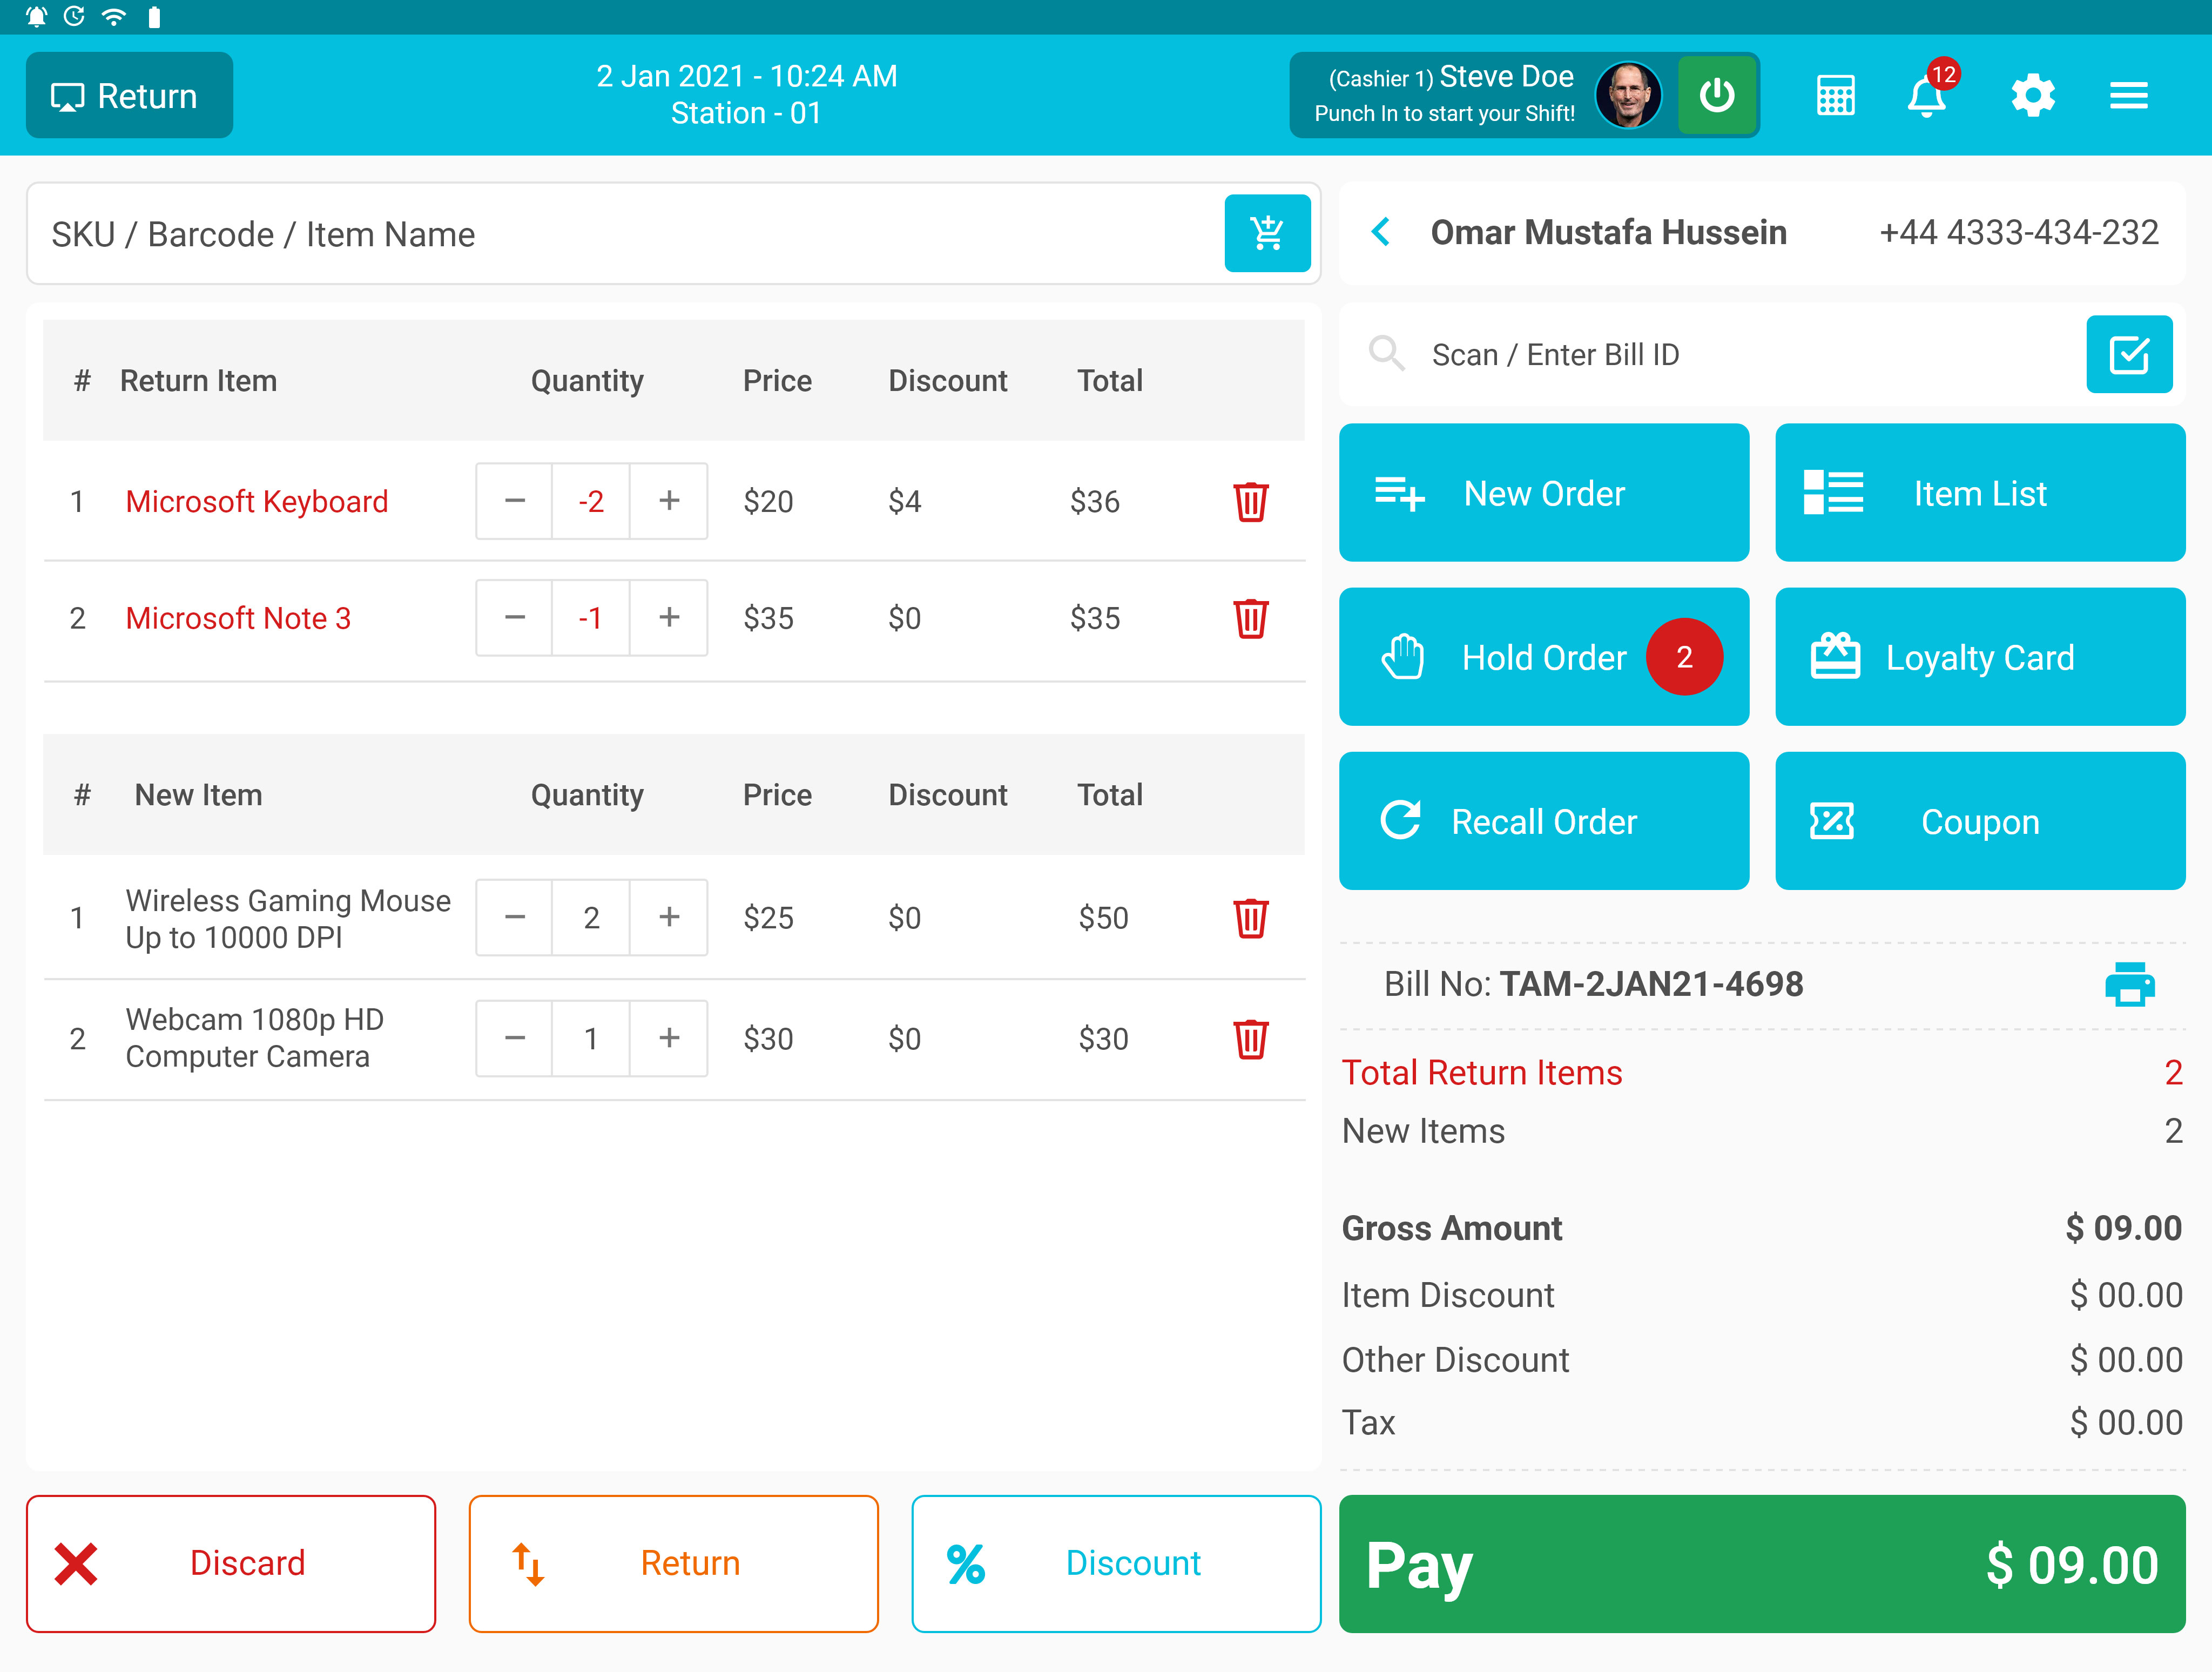2212x1672 pixels.
Task: Open notifications bell with 12 badge
Action: tap(1927, 96)
